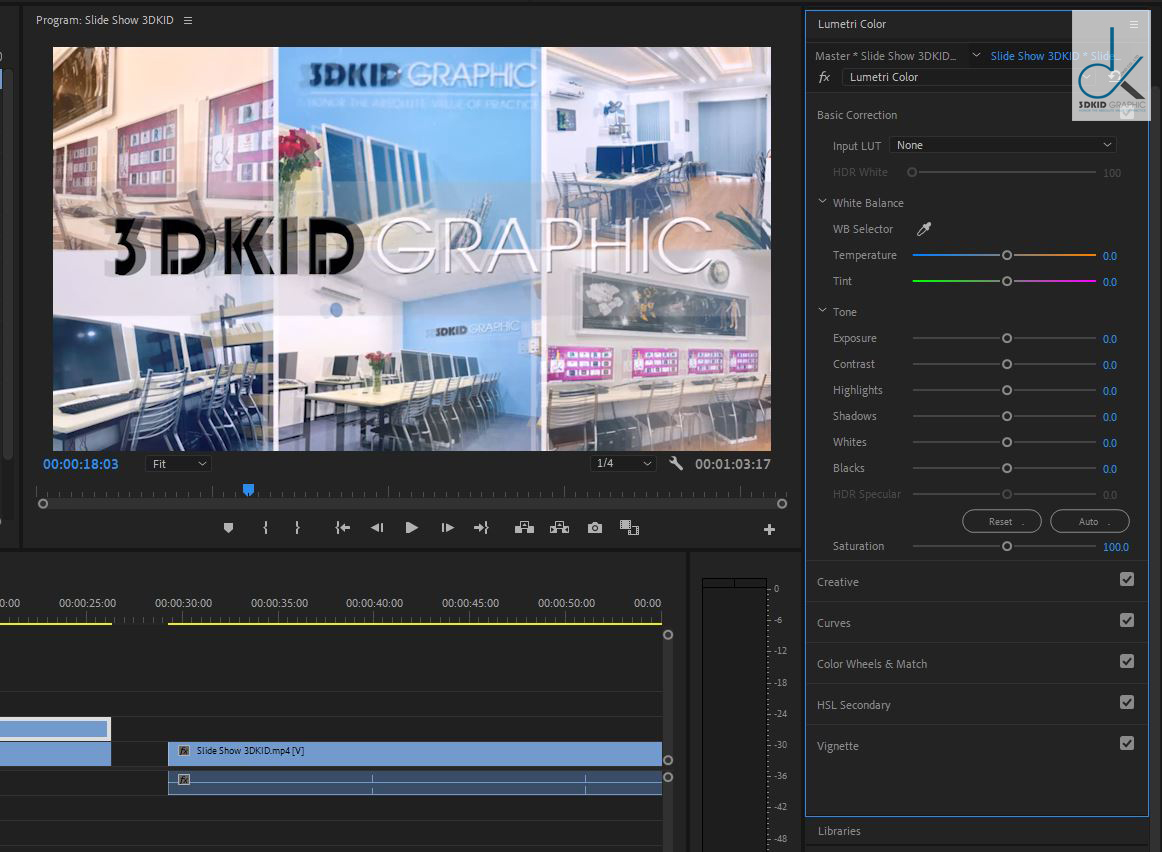Open Program monitor settings wrench
Viewport: 1162px width, 852px height.
click(x=675, y=463)
